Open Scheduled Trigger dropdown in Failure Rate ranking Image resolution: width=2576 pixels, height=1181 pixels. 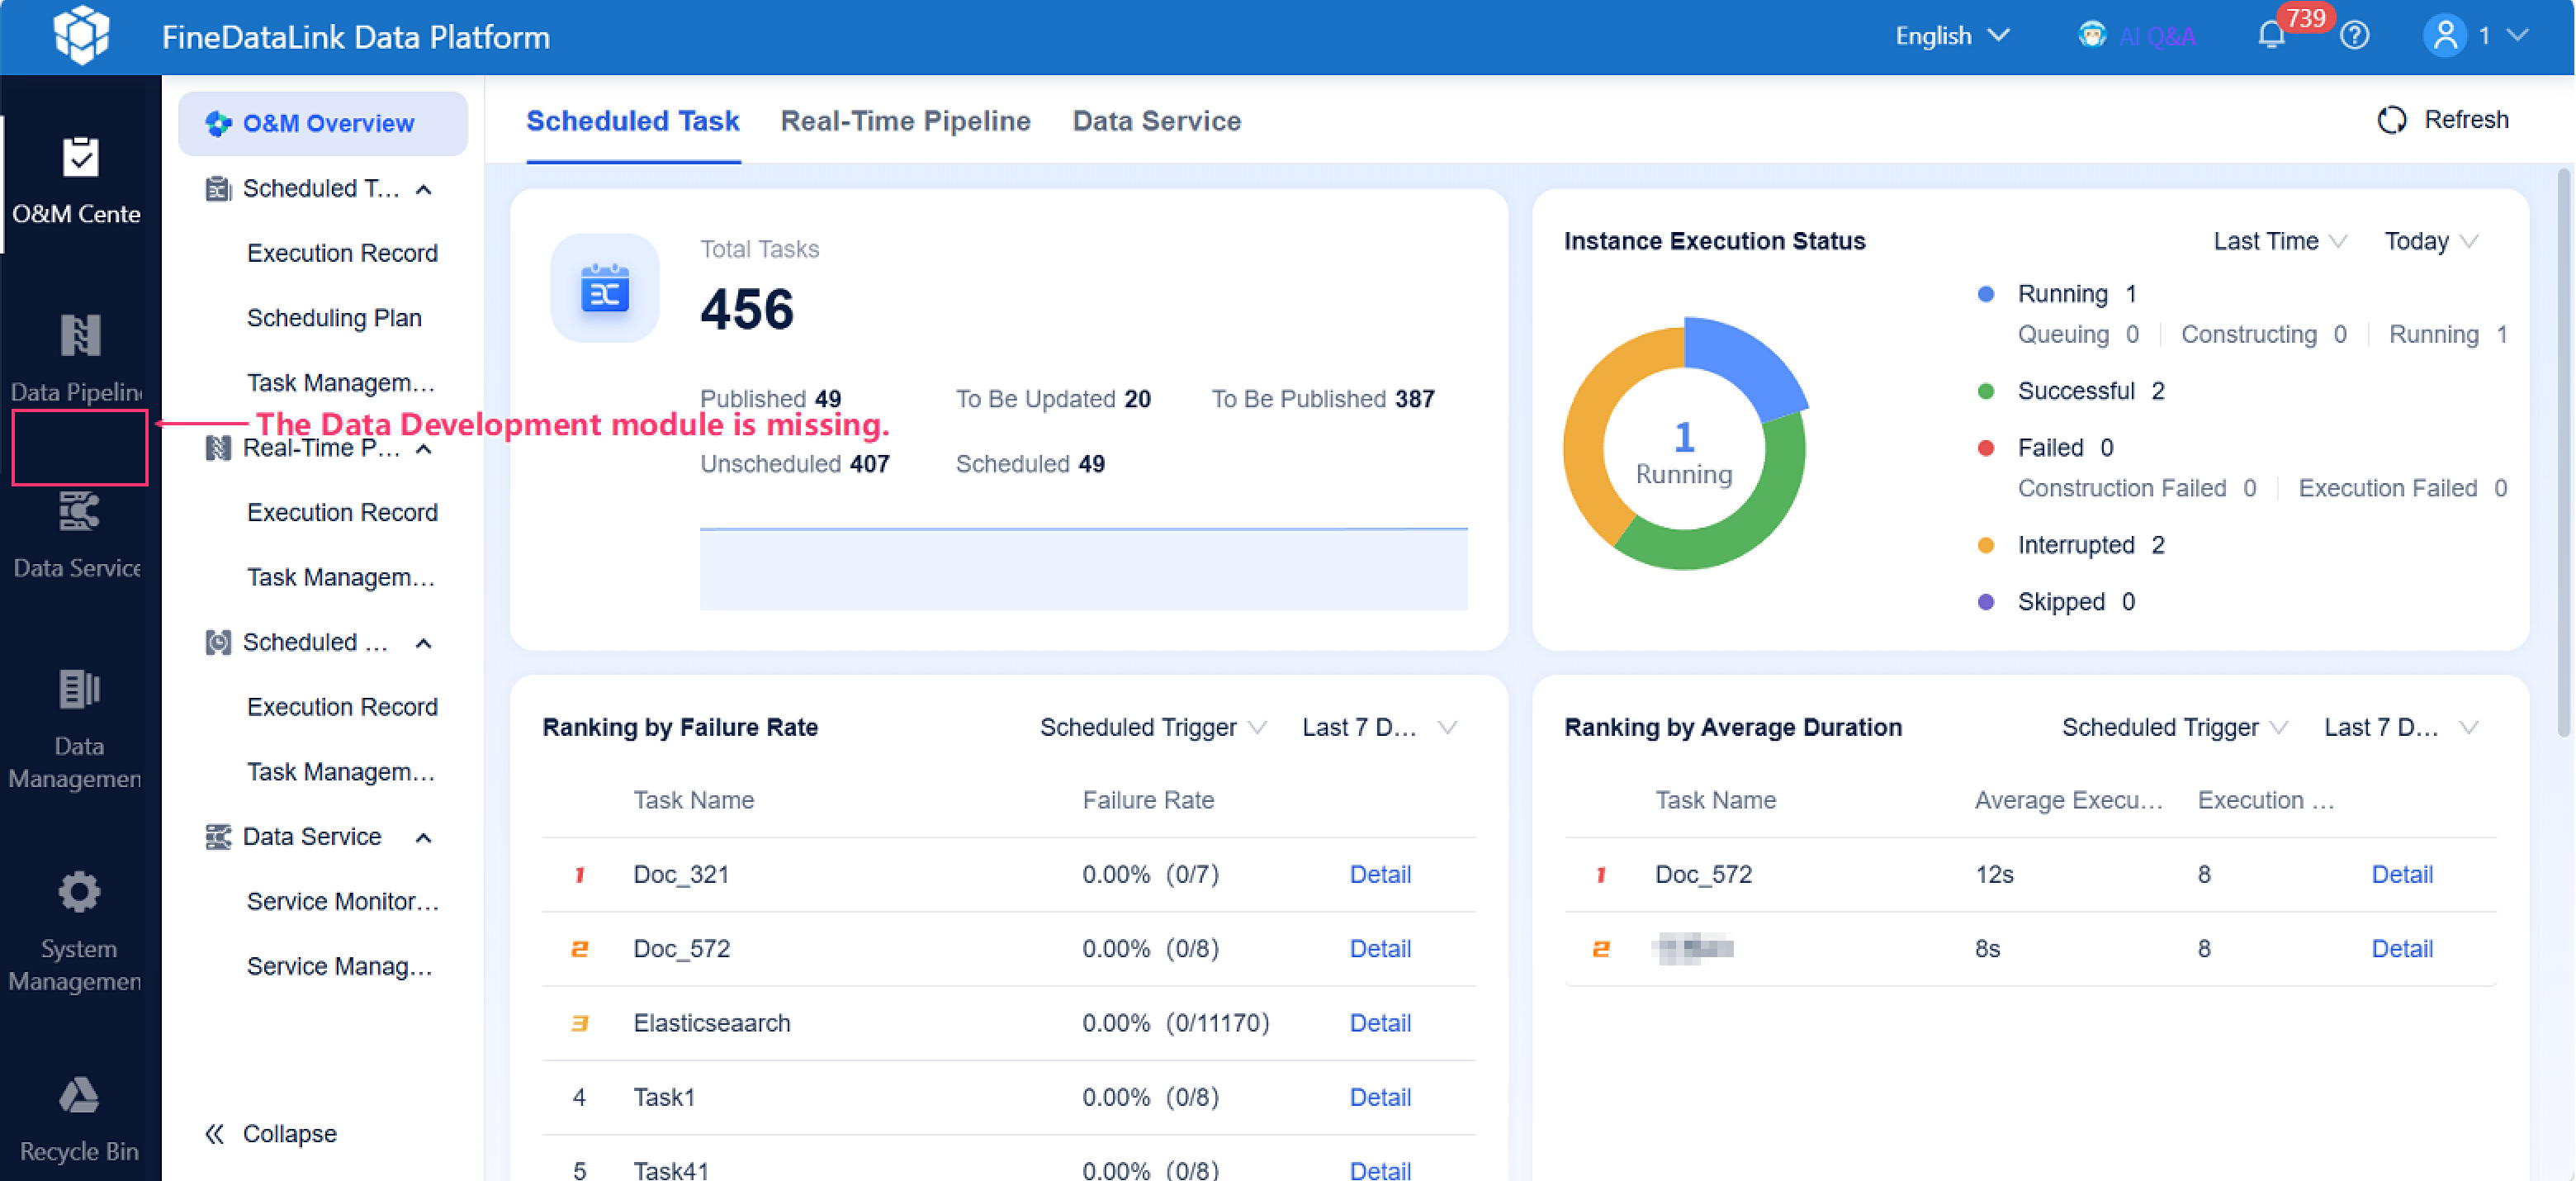click(1154, 727)
